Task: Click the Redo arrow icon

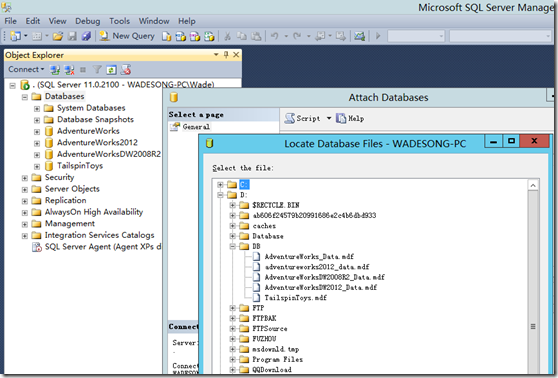Action: click(x=297, y=36)
